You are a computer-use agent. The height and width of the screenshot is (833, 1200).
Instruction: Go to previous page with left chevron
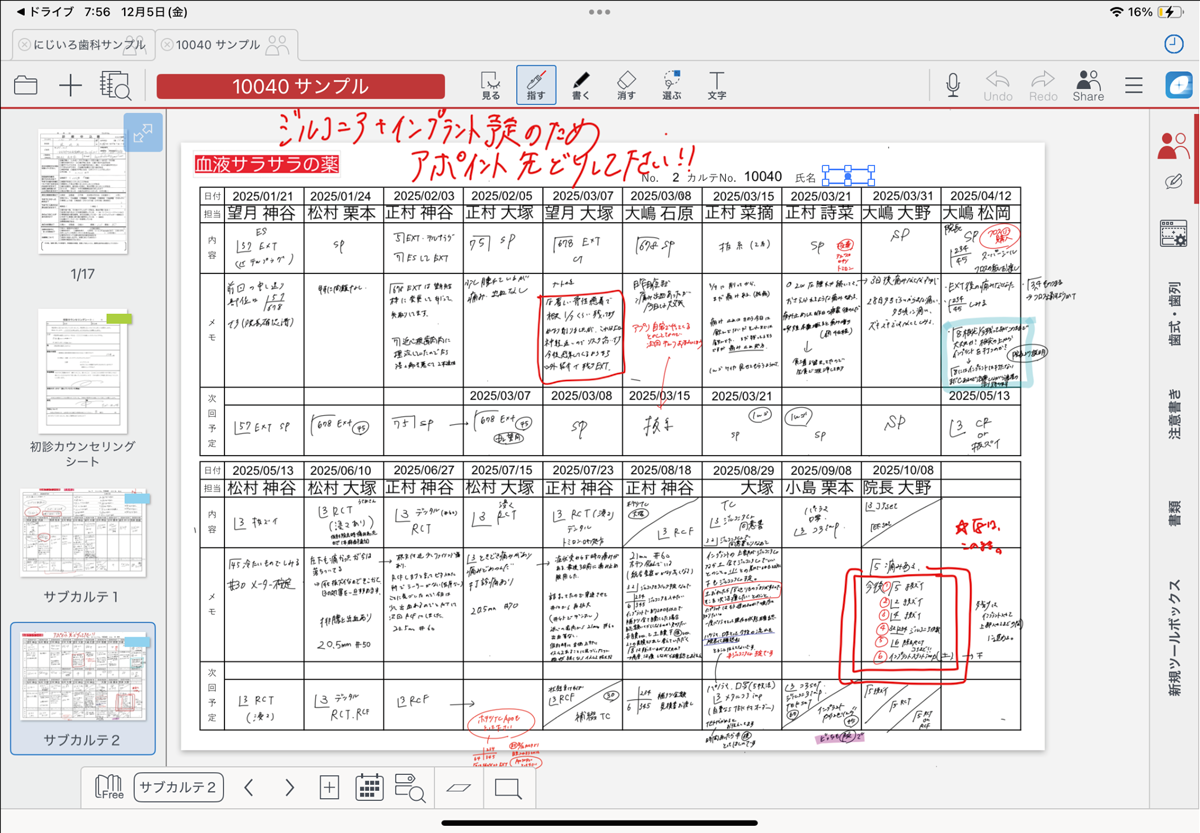click(250, 787)
